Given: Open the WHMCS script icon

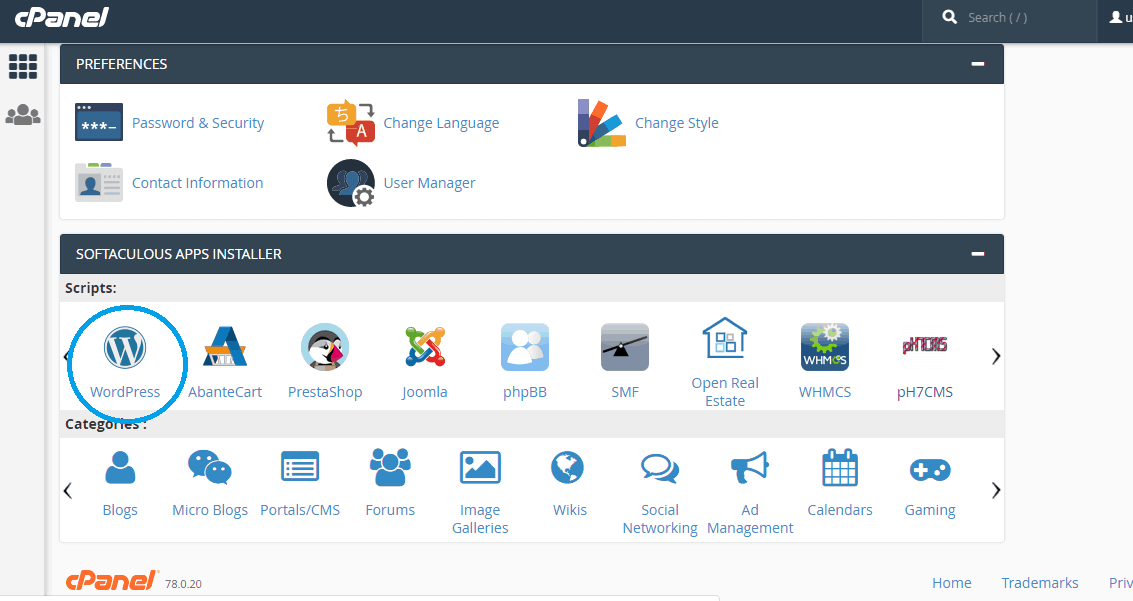Looking at the screenshot, I should click(825, 348).
